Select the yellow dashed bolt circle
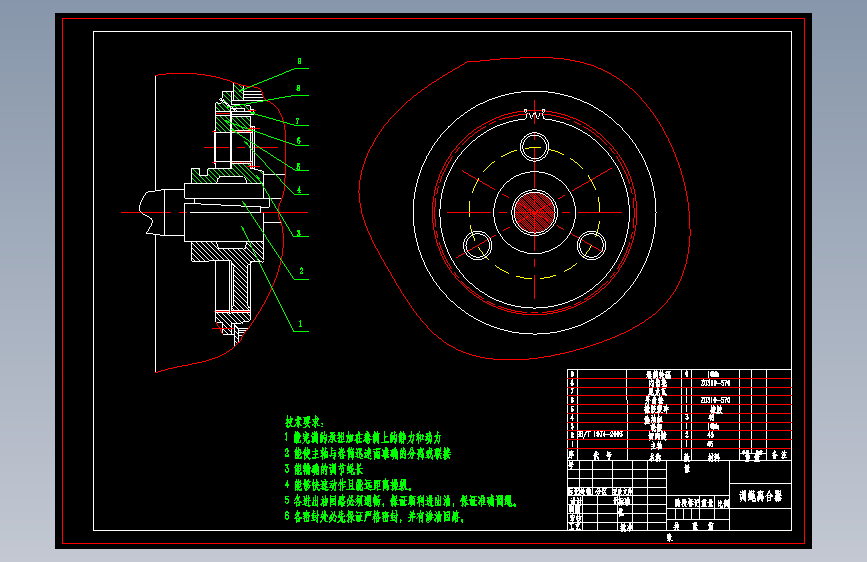The height and width of the screenshot is (562, 867). tap(534, 212)
